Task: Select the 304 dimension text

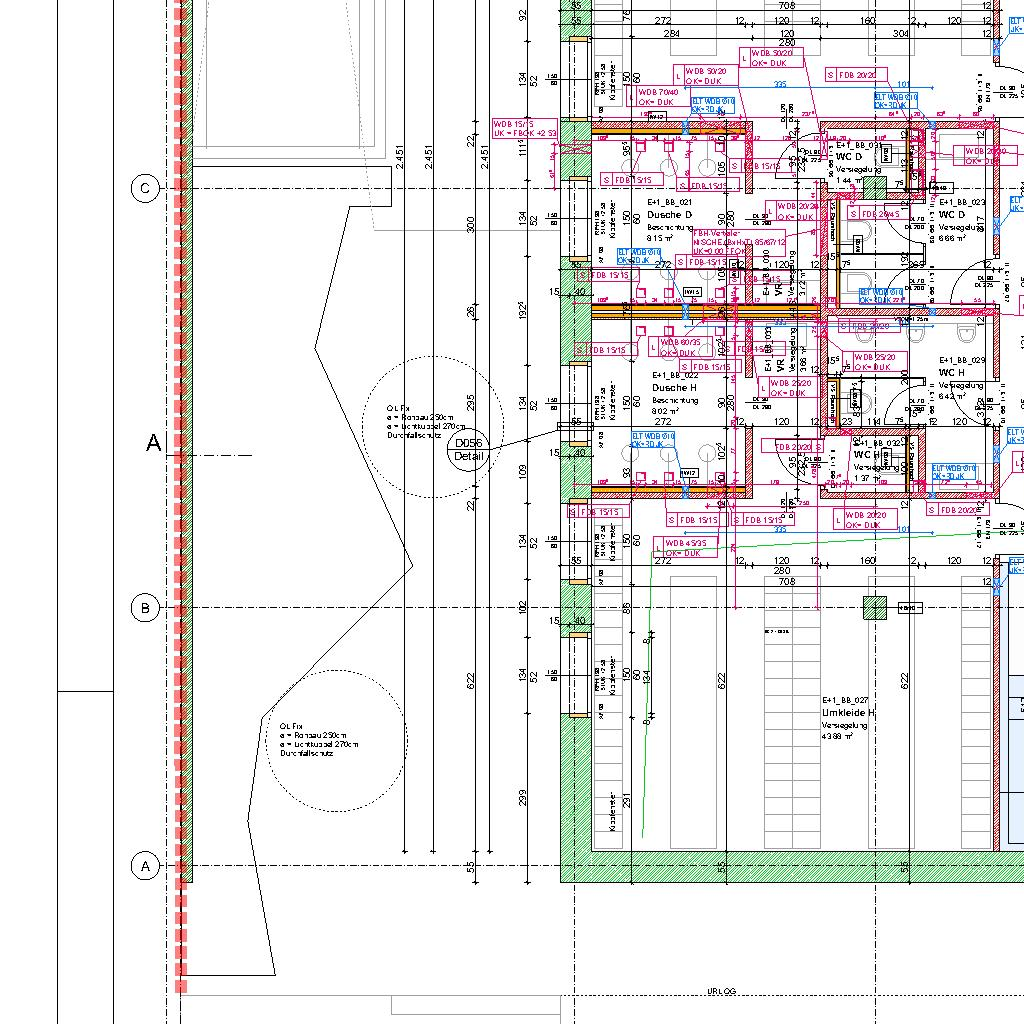Action: click(901, 33)
